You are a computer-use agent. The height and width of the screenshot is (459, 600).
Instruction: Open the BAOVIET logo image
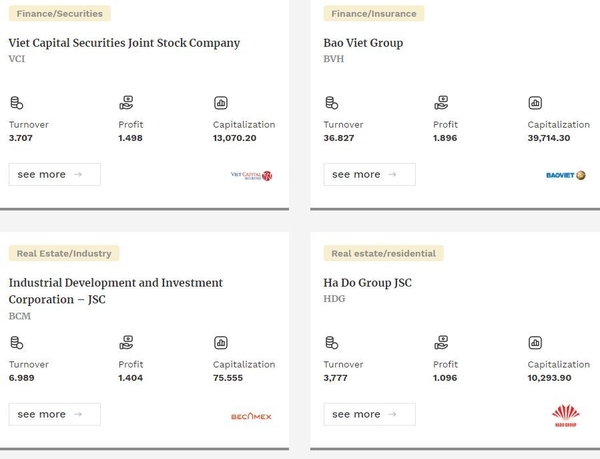click(566, 175)
